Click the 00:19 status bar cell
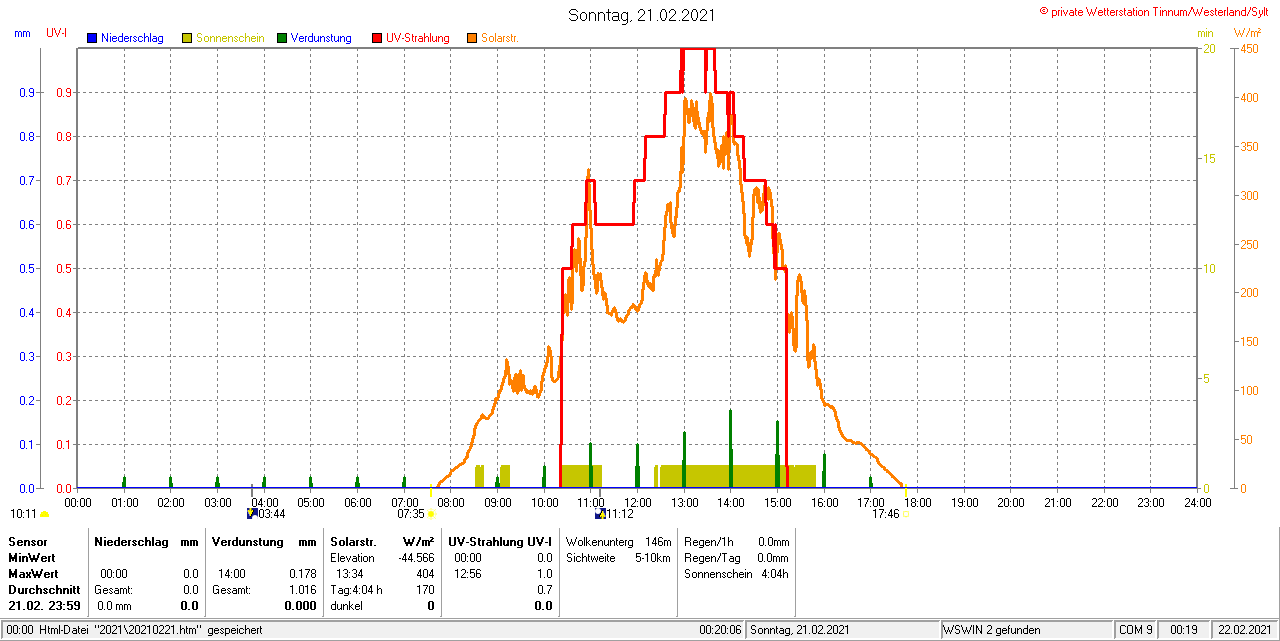 [1184, 630]
